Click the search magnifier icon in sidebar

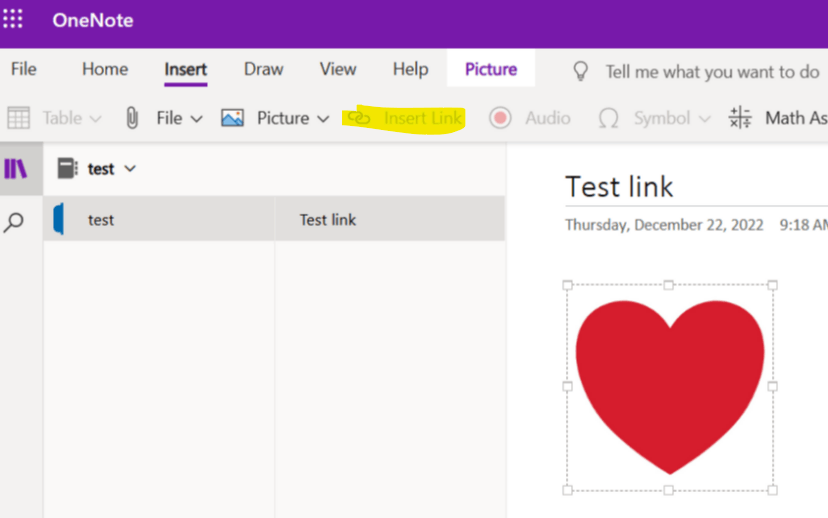pos(14,222)
